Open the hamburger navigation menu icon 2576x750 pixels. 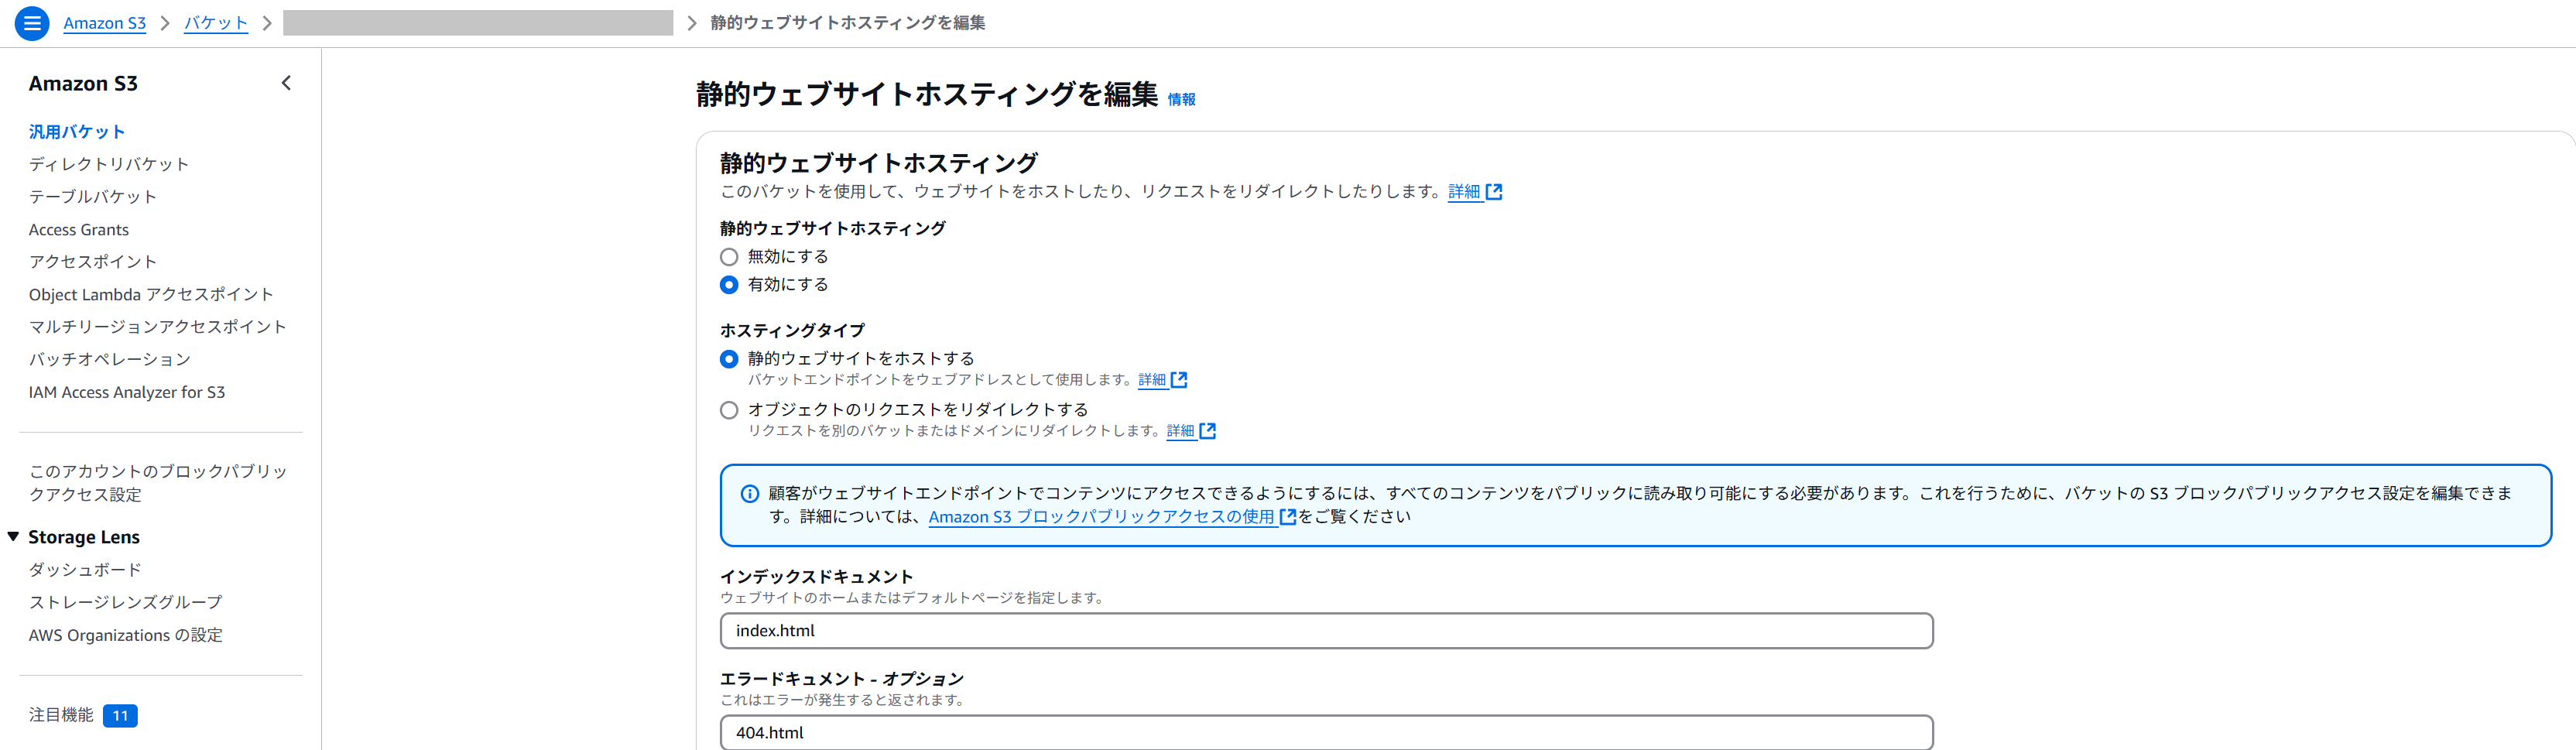pos(32,23)
